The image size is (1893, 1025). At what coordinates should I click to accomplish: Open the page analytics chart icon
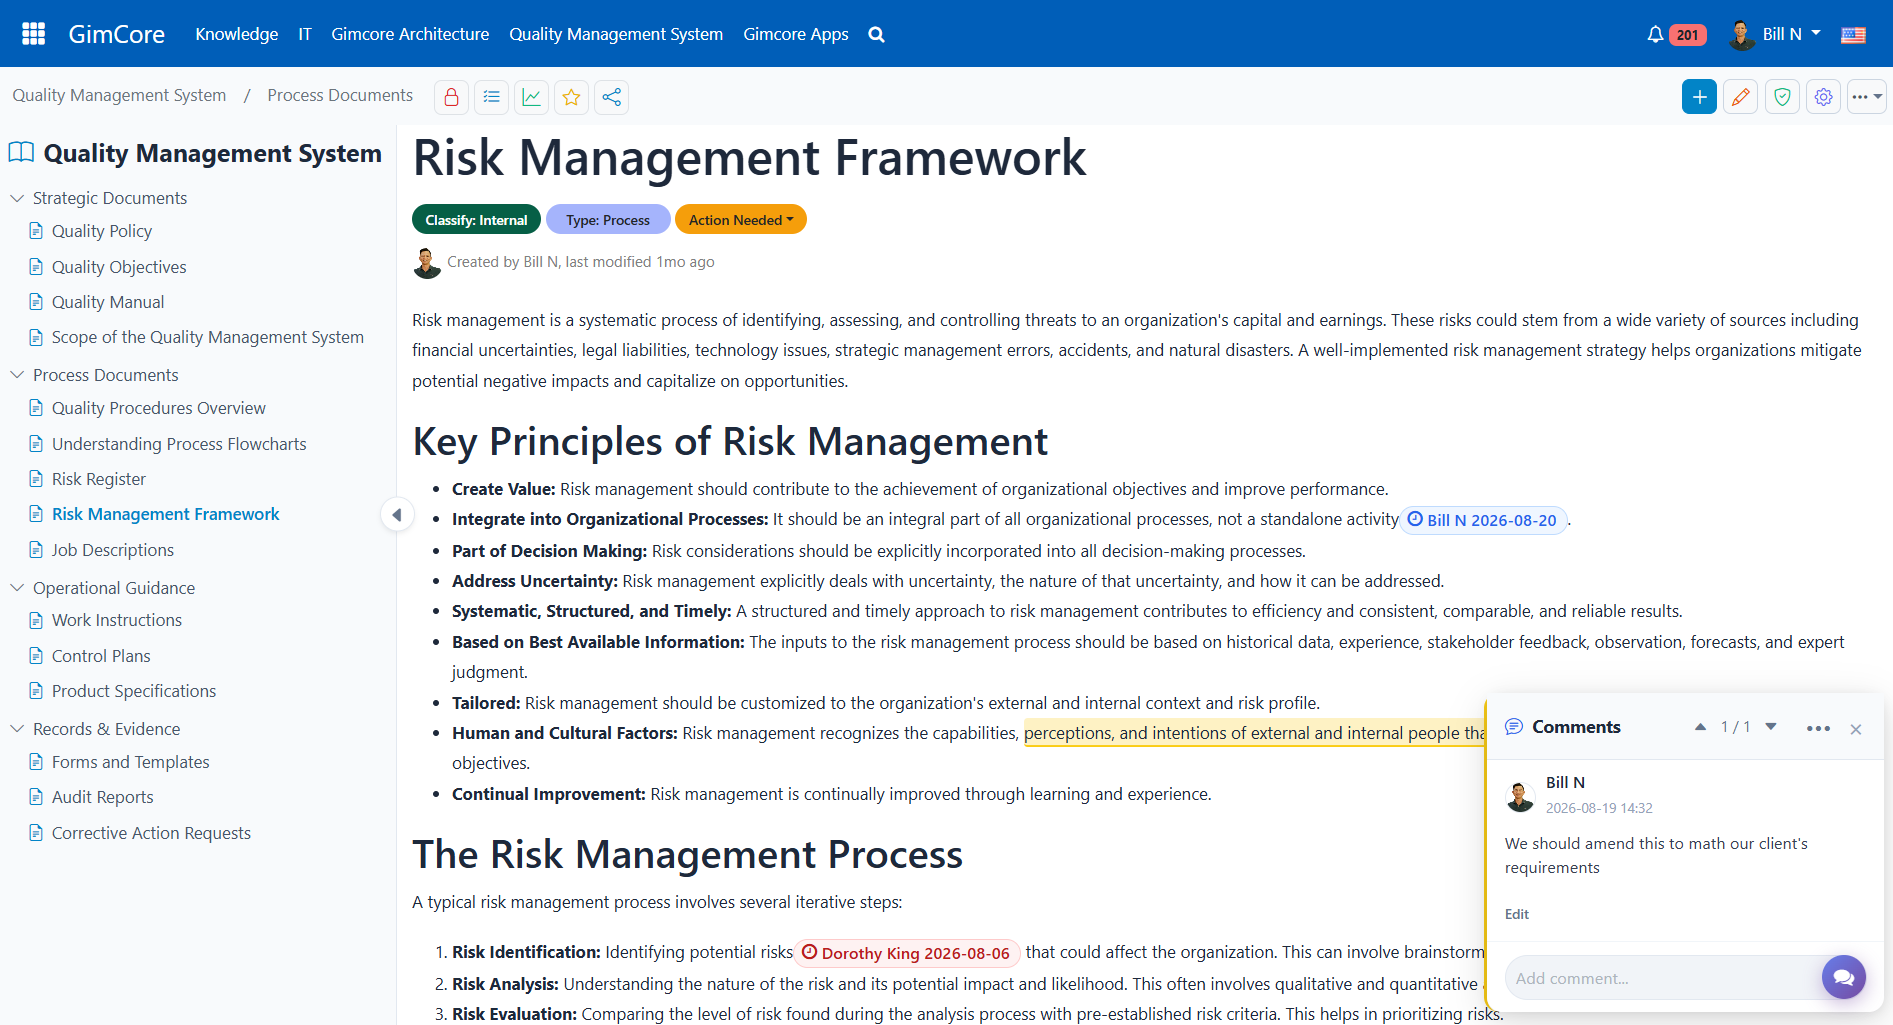531,97
